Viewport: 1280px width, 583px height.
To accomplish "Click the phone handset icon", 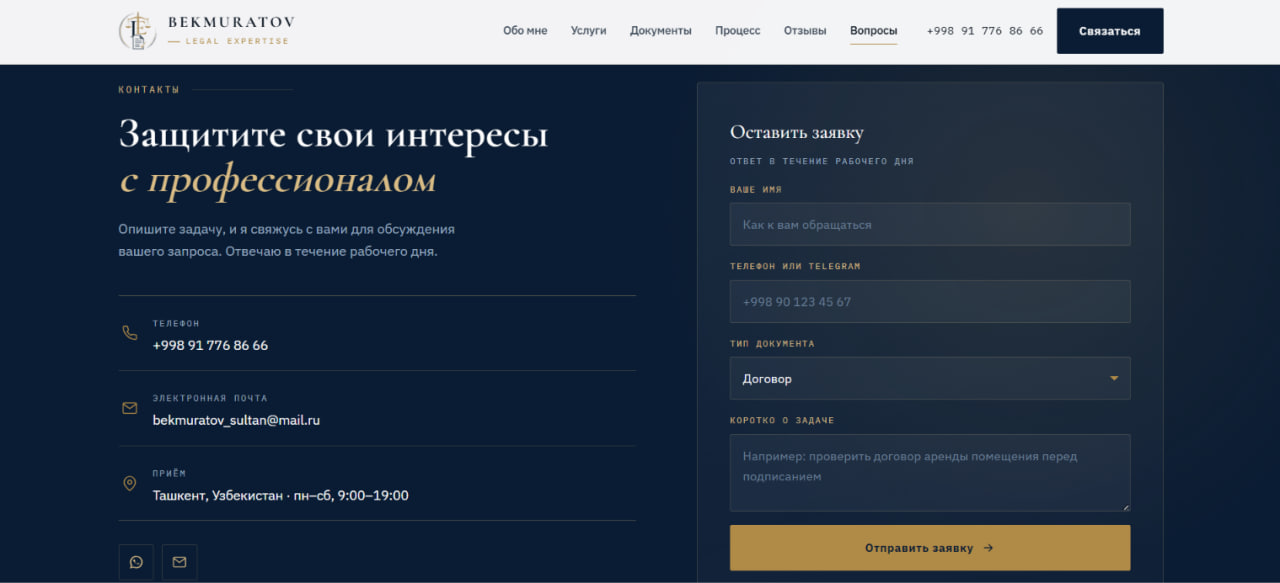I will (130, 333).
